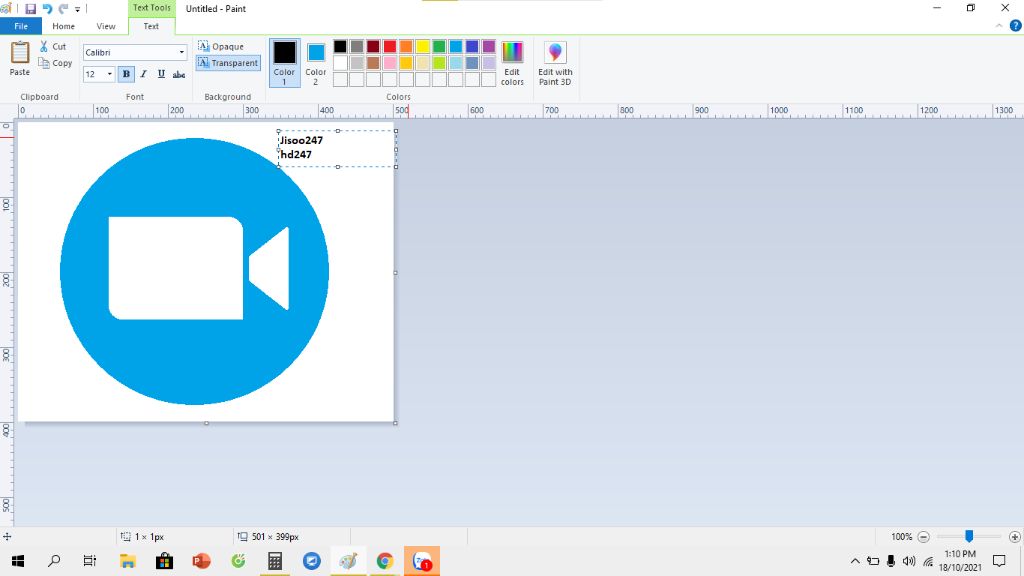The image size is (1024, 576).
Task: Open the File menu
Action: coord(21,26)
